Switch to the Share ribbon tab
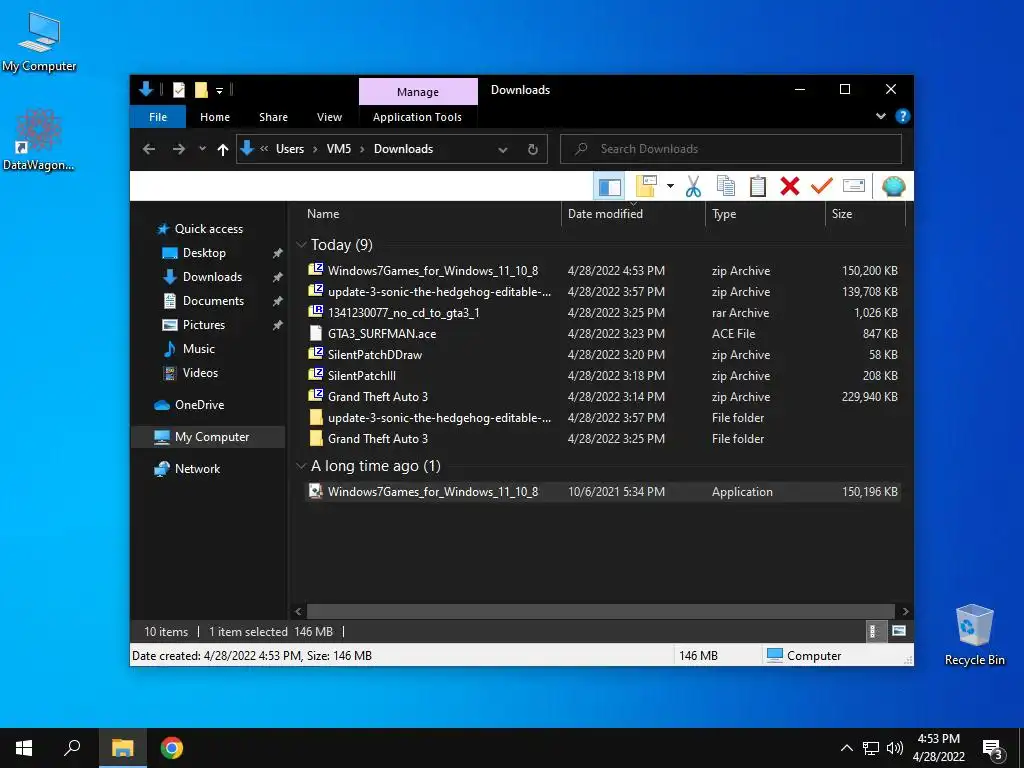Viewport: 1024px width, 768px height. coord(273,117)
